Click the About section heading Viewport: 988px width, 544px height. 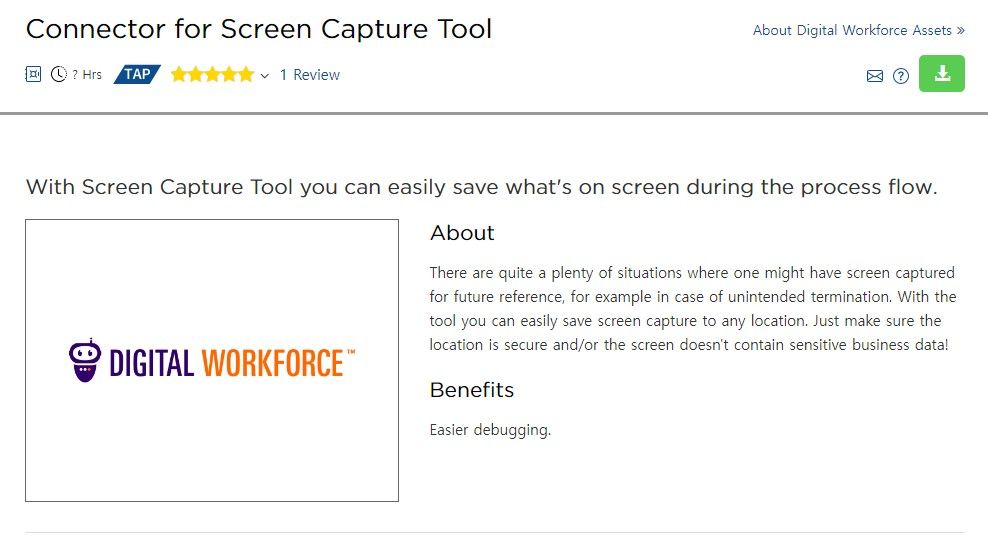click(462, 233)
